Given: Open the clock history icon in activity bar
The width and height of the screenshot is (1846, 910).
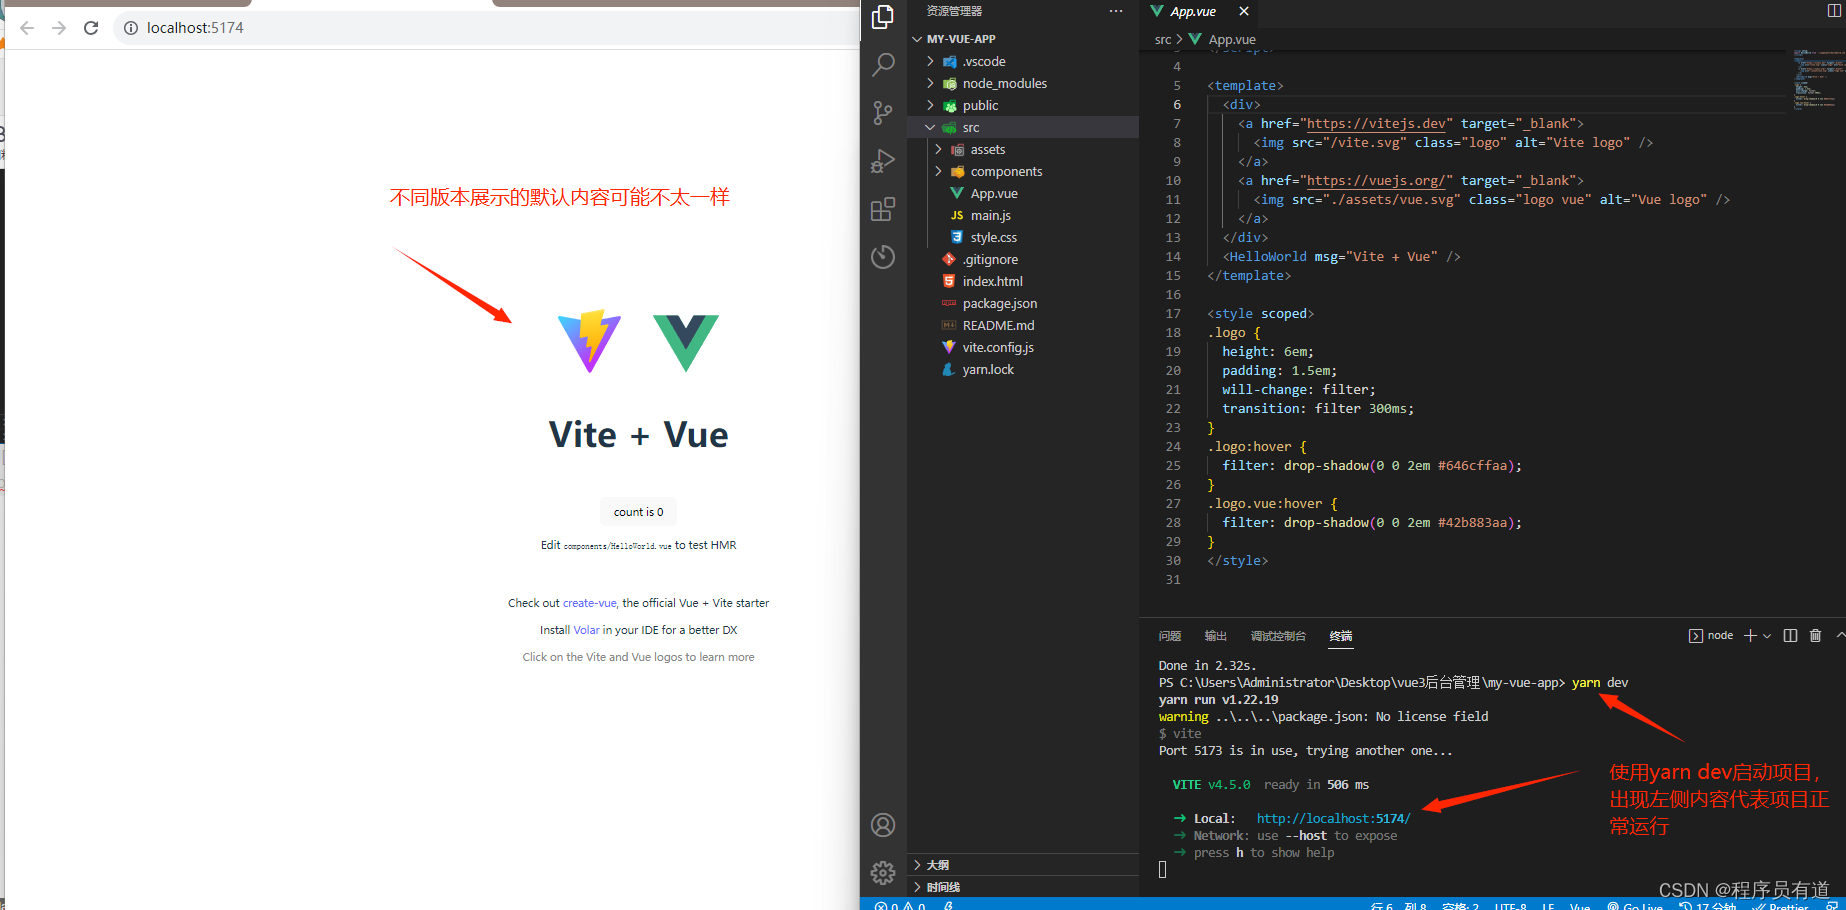Looking at the screenshot, I should [883, 257].
